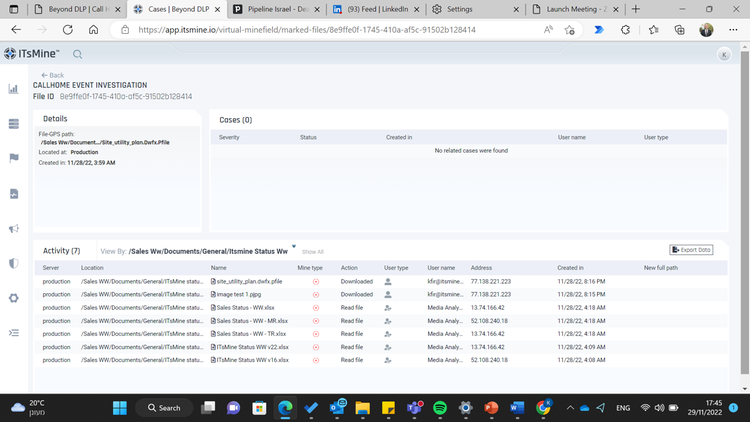Image resolution: width=750 pixels, height=422 pixels.
Task: Click the stacked servers icon in sidebar
Action: (x=14, y=124)
